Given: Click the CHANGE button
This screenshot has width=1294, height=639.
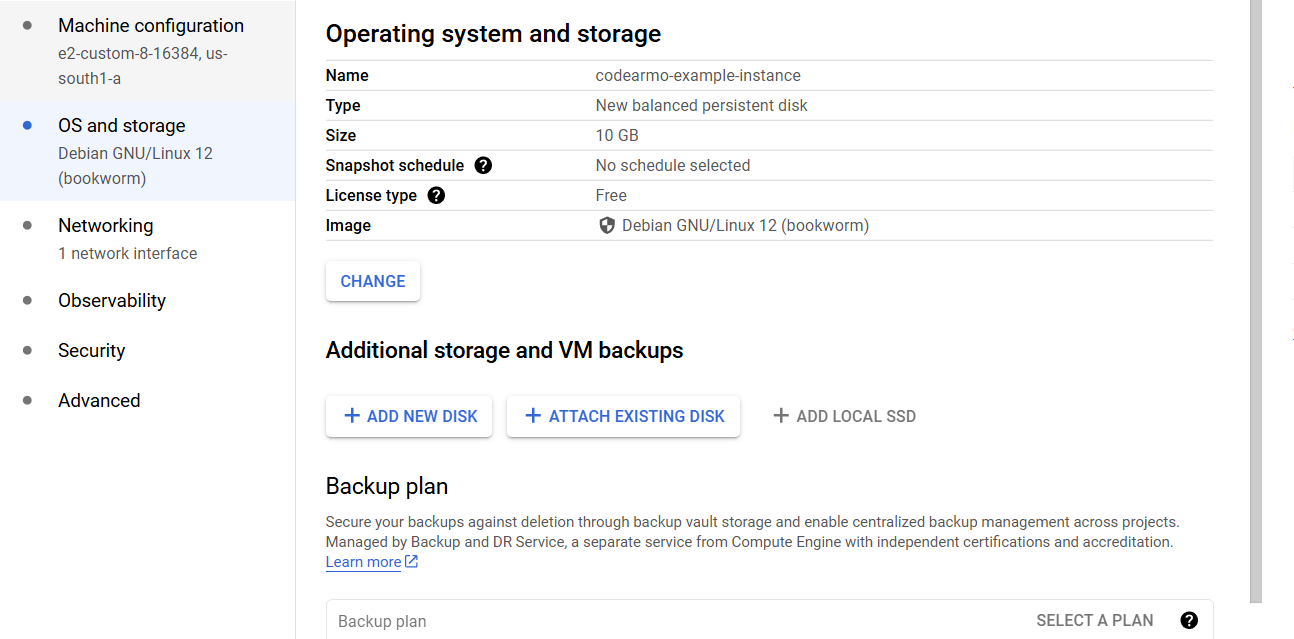Looking at the screenshot, I should pos(373,281).
